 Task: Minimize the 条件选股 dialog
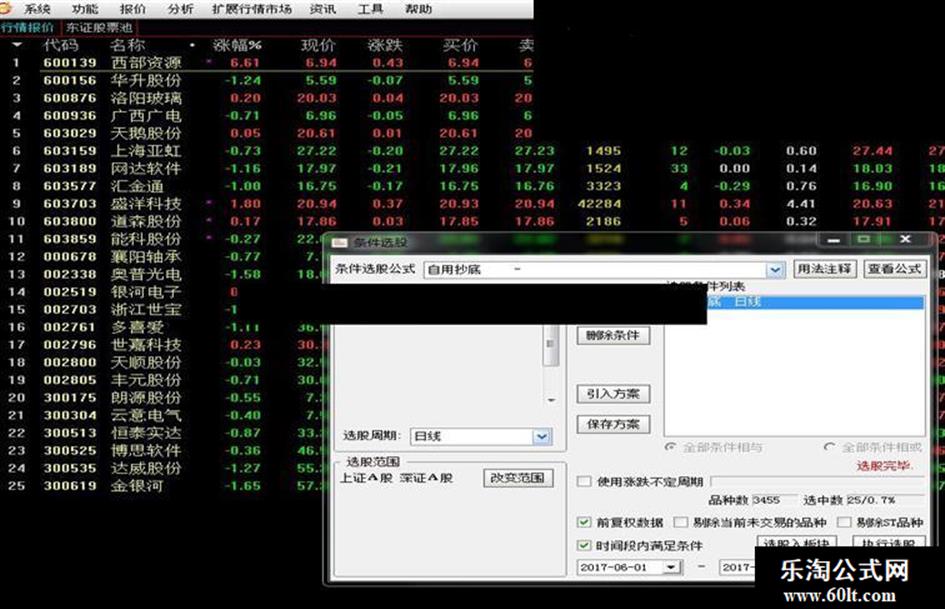(x=834, y=240)
